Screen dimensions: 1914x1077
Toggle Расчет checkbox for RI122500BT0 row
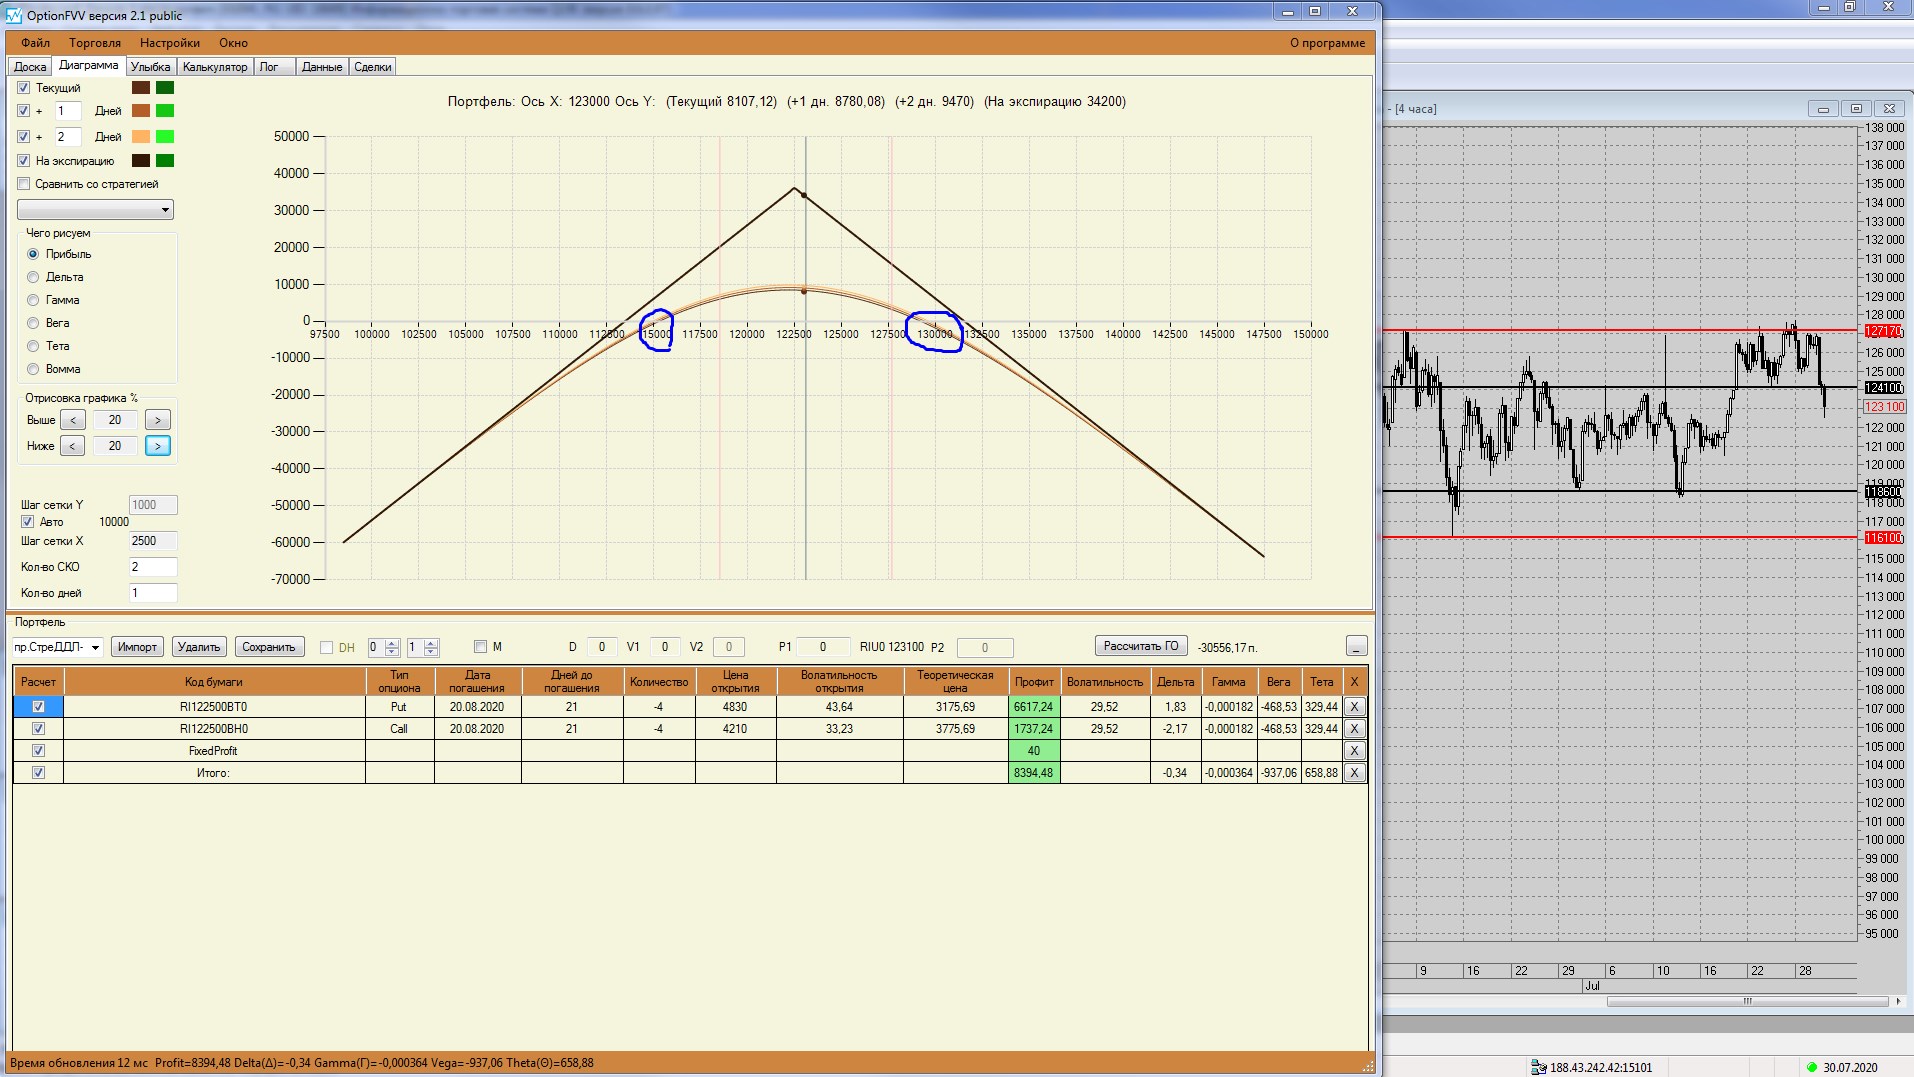(x=39, y=707)
